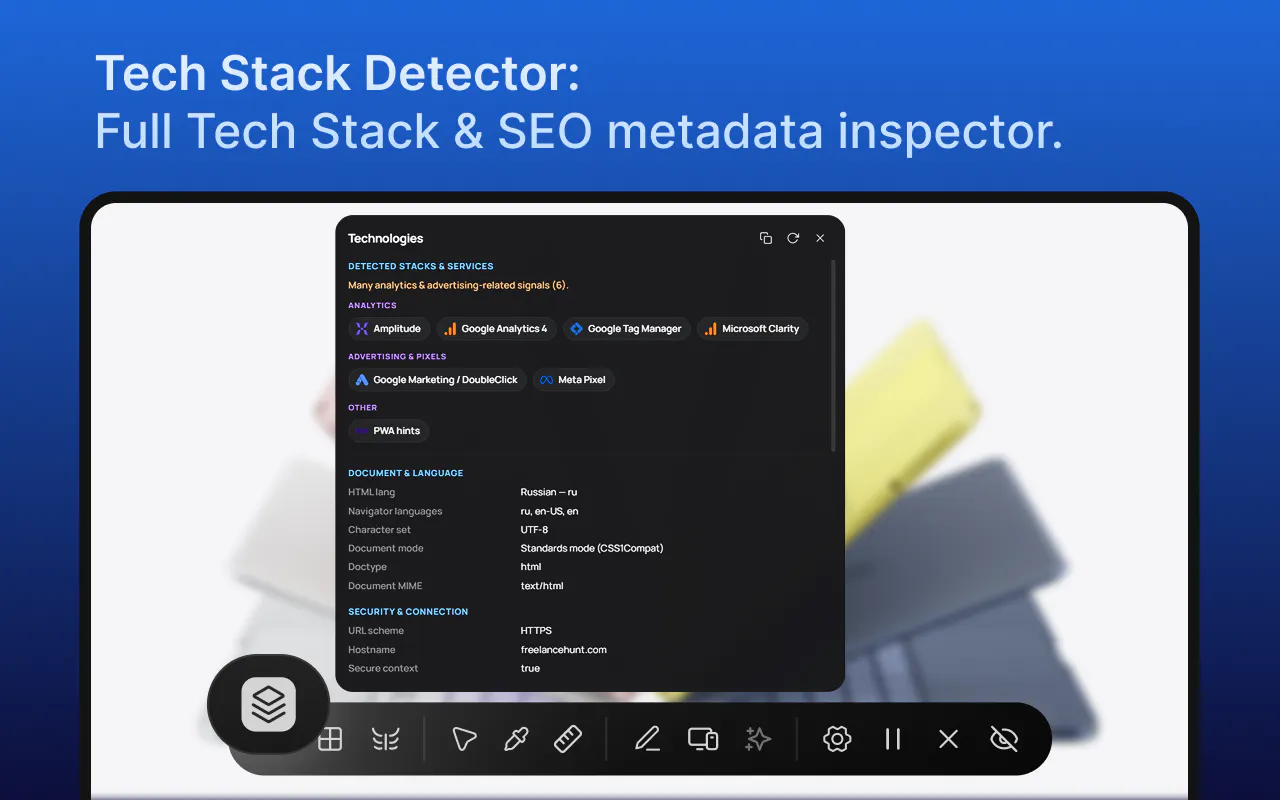
Task: Click the text/html MIME value
Action: point(542,586)
